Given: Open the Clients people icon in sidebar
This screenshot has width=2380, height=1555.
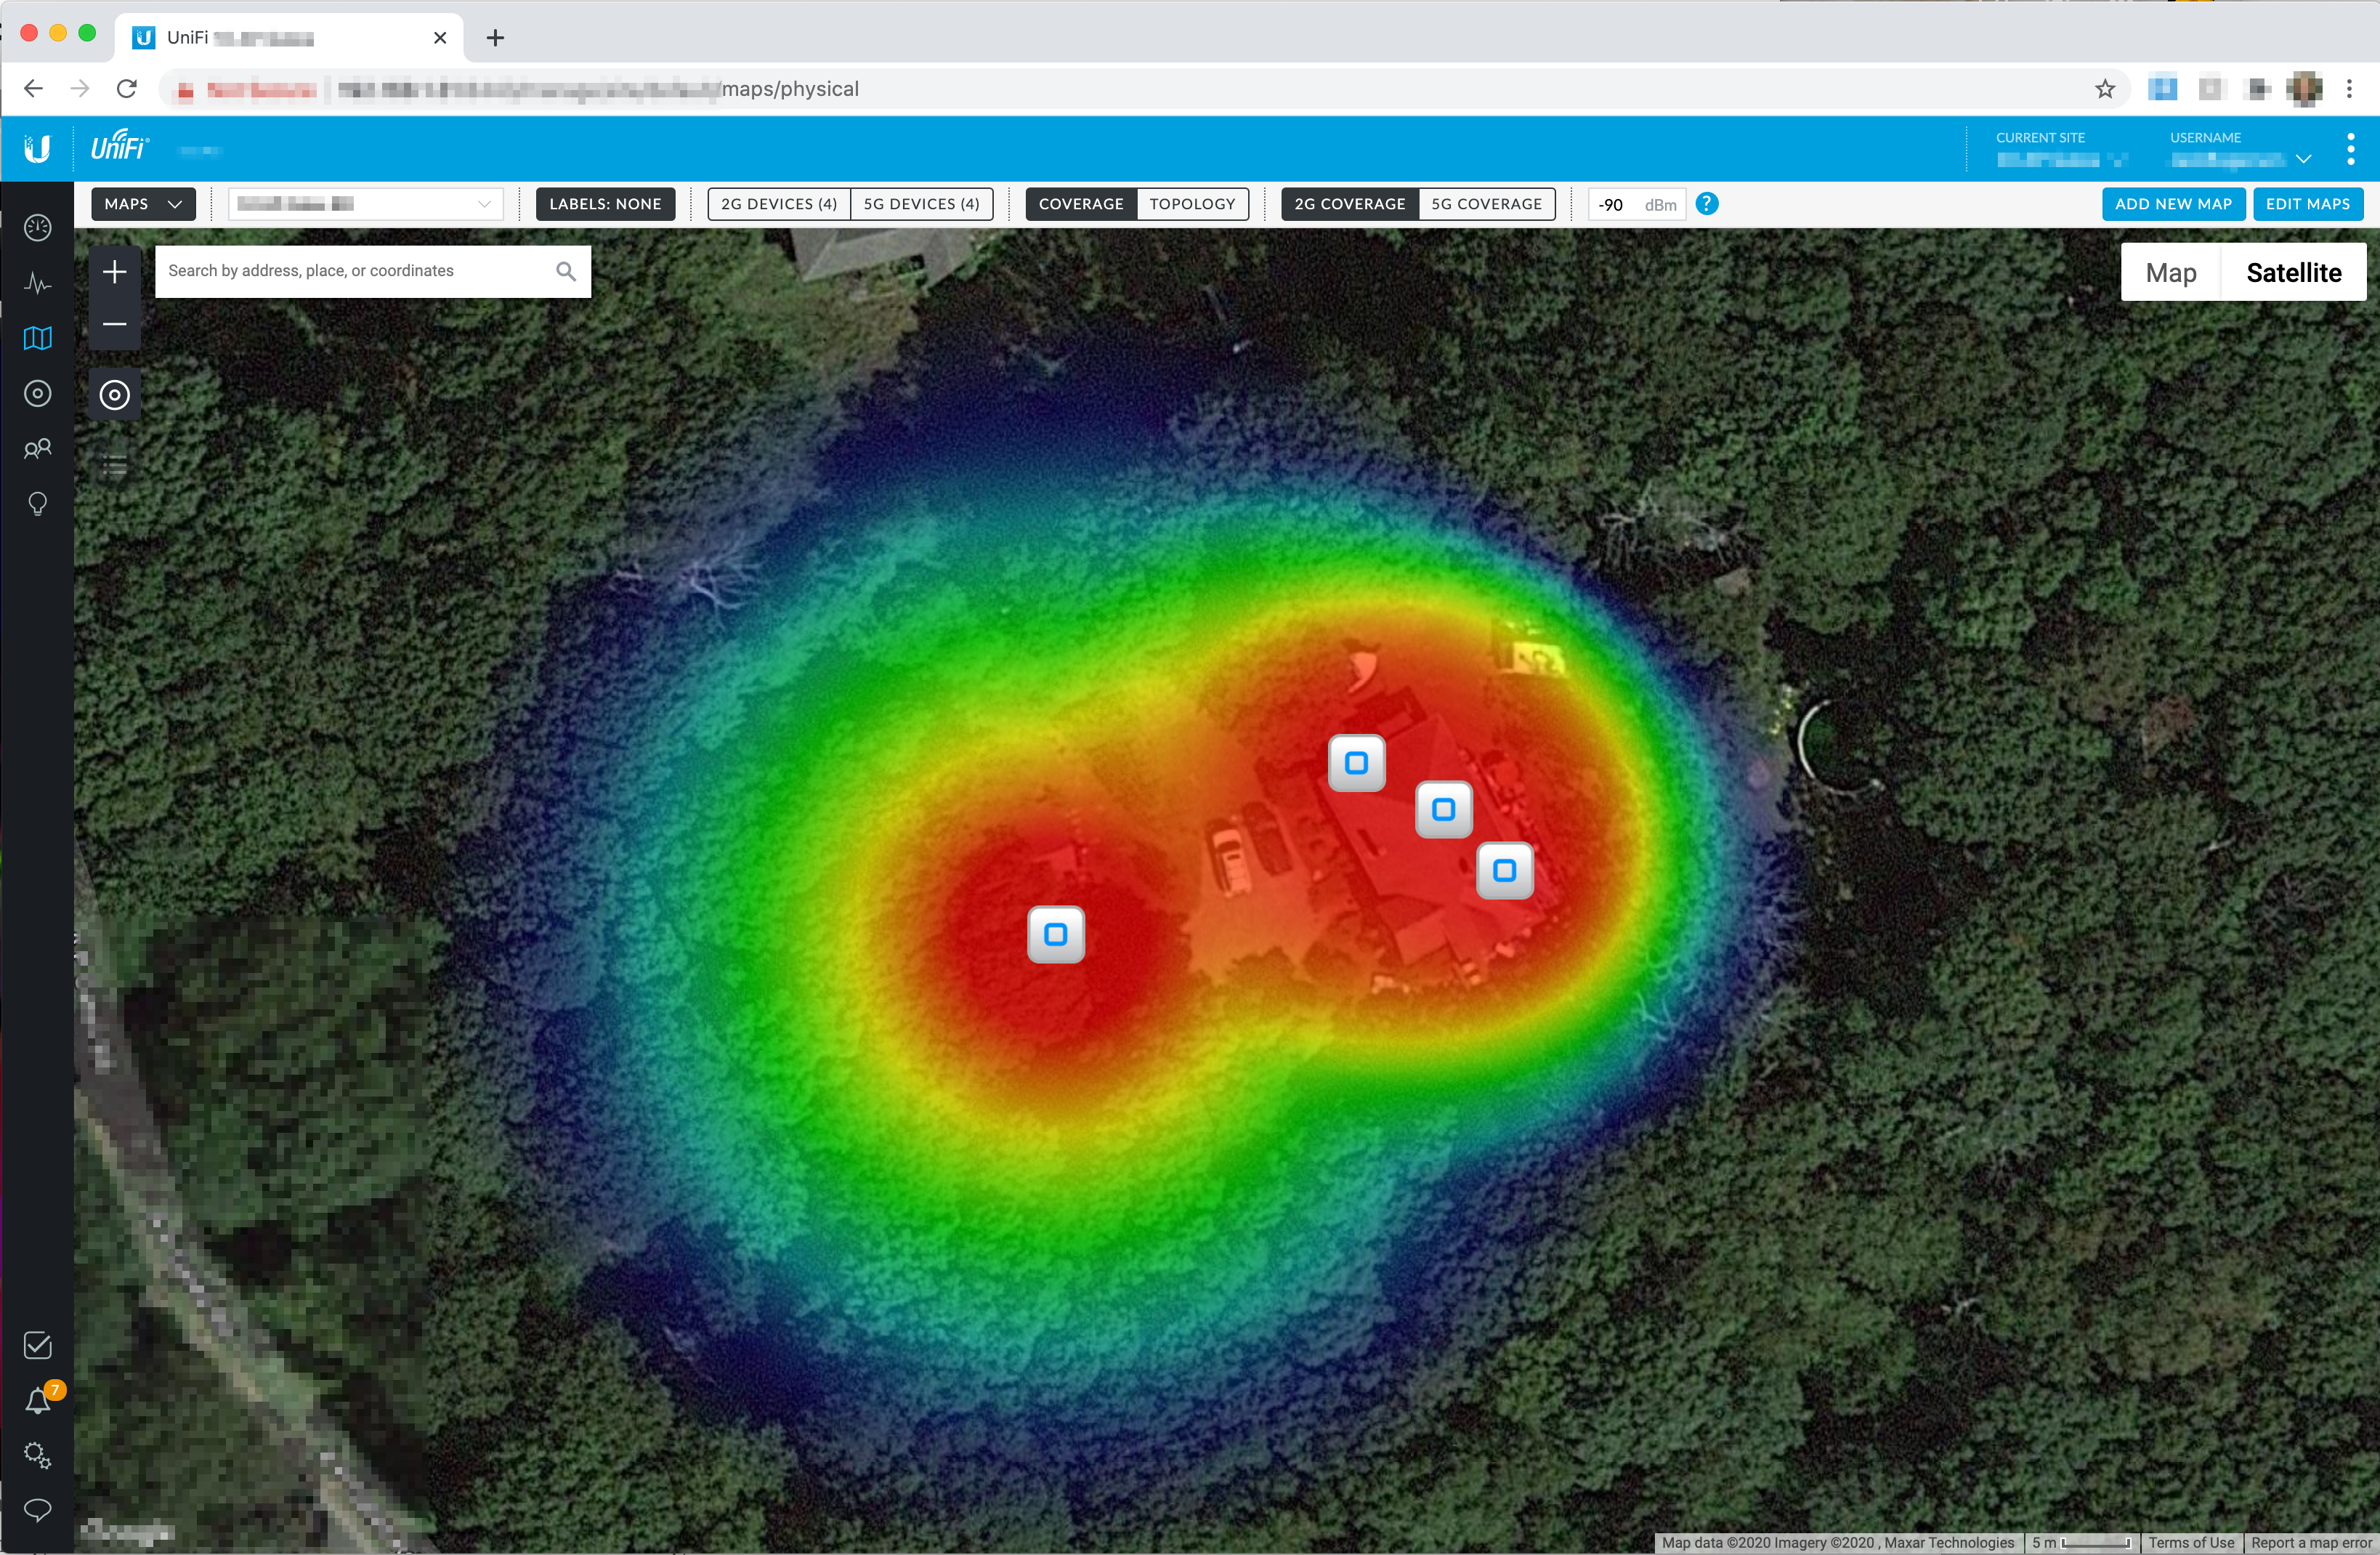Looking at the screenshot, I should coord(37,449).
